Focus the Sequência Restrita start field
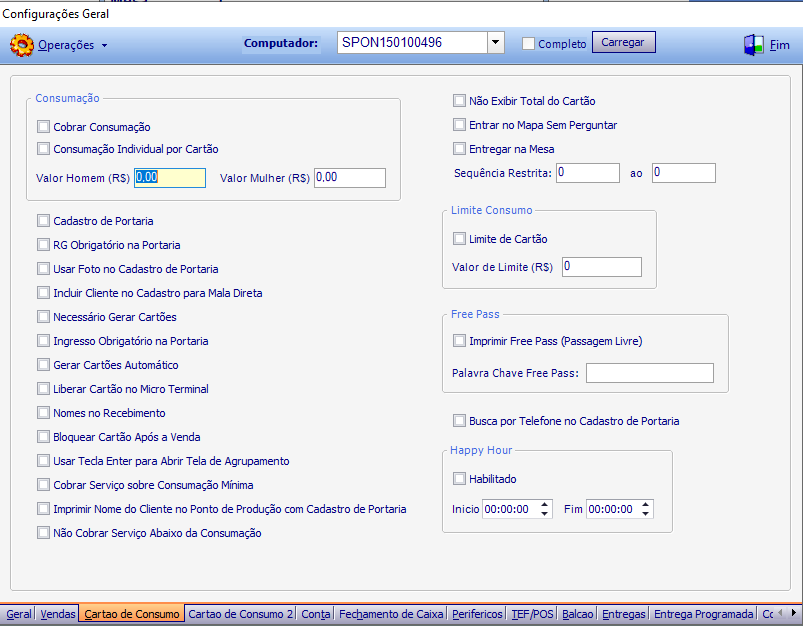The width and height of the screenshot is (803, 626). point(588,173)
